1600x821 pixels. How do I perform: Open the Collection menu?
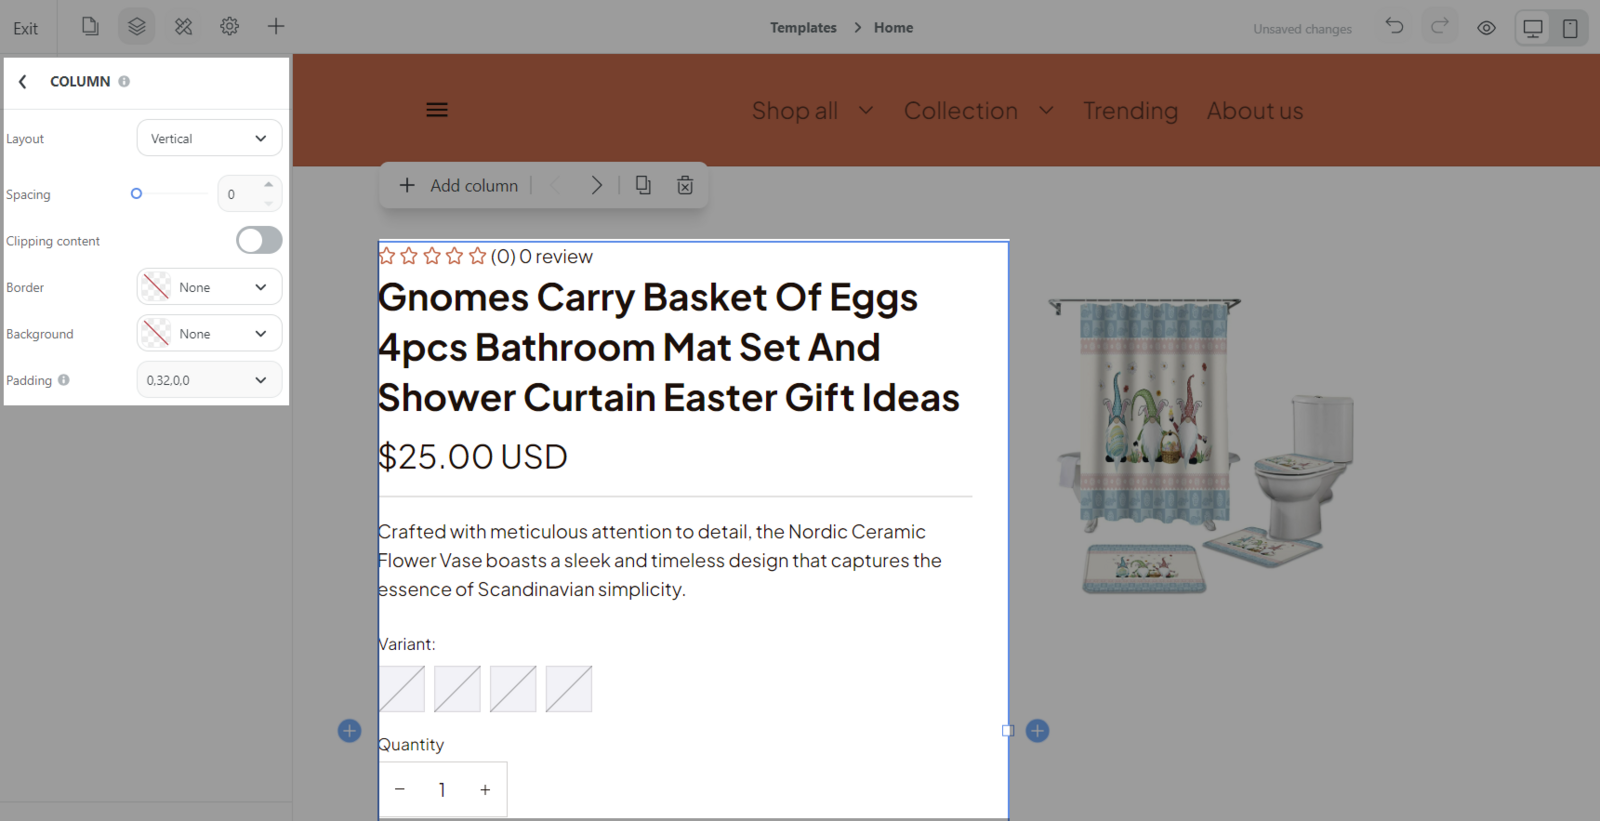coord(961,111)
